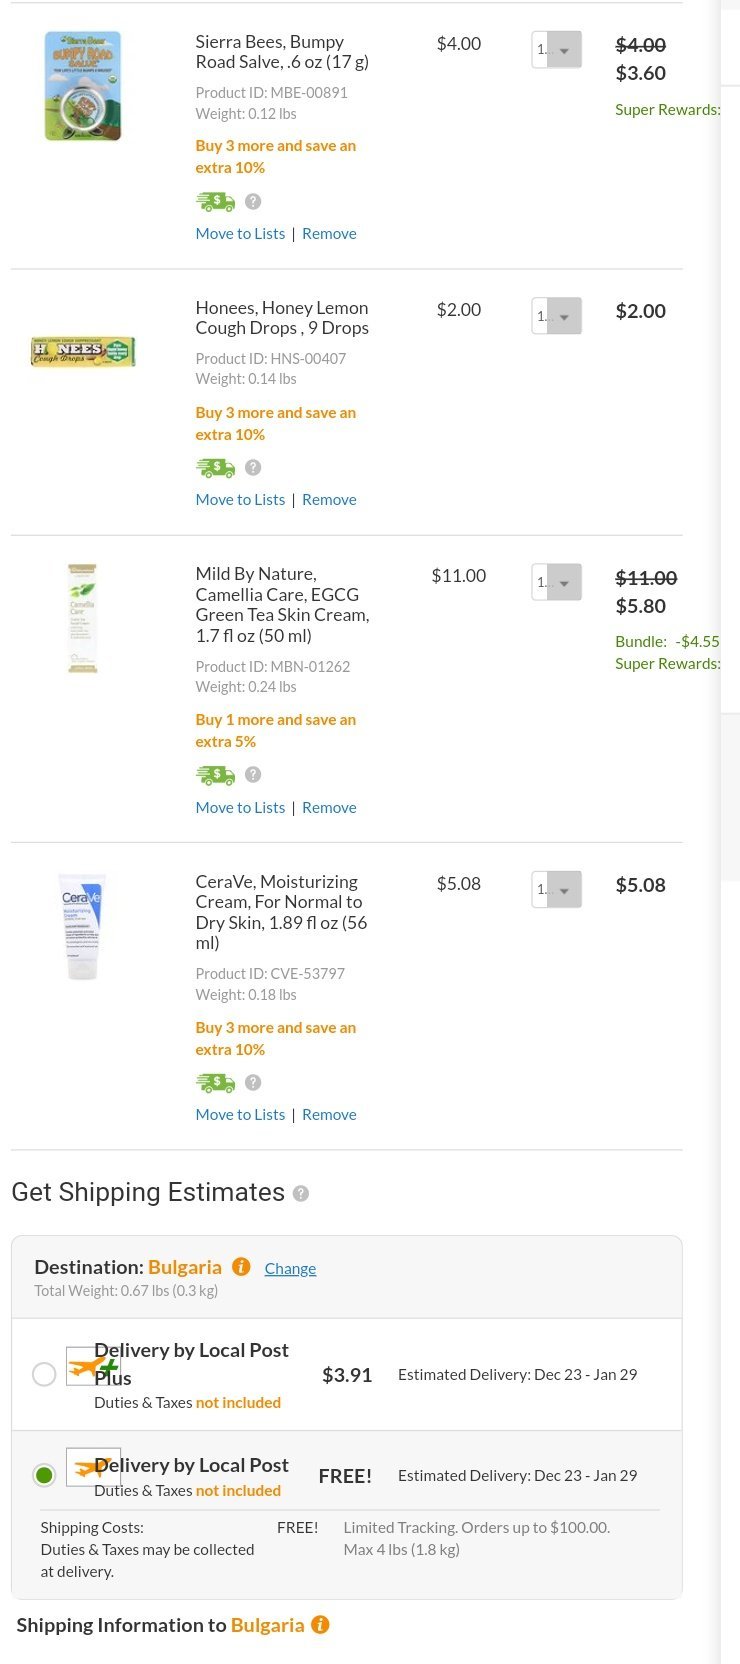The height and width of the screenshot is (1664, 740).
Task: Open quantity dropdown for Mild By Nature cream
Action: point(557,582)
